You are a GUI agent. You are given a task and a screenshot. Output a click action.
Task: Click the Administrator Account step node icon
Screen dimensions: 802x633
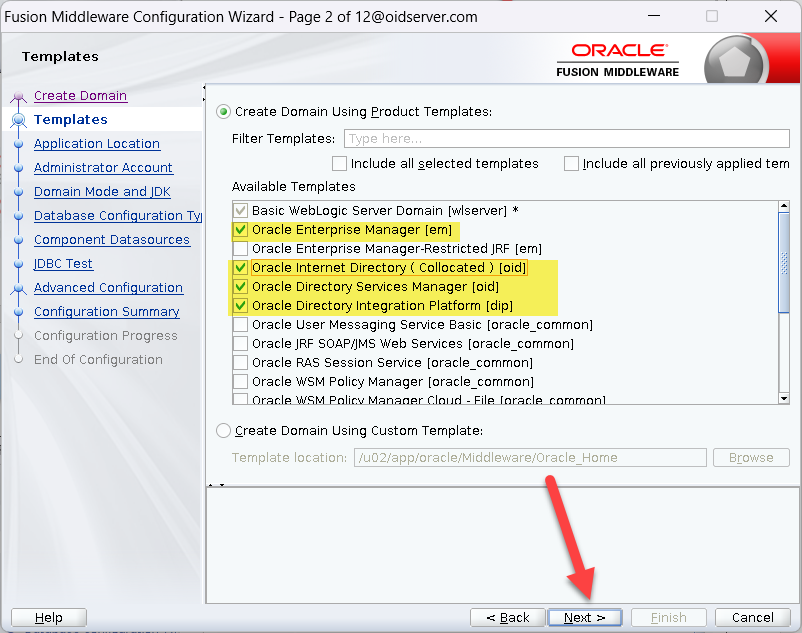(x=18, y=168)
